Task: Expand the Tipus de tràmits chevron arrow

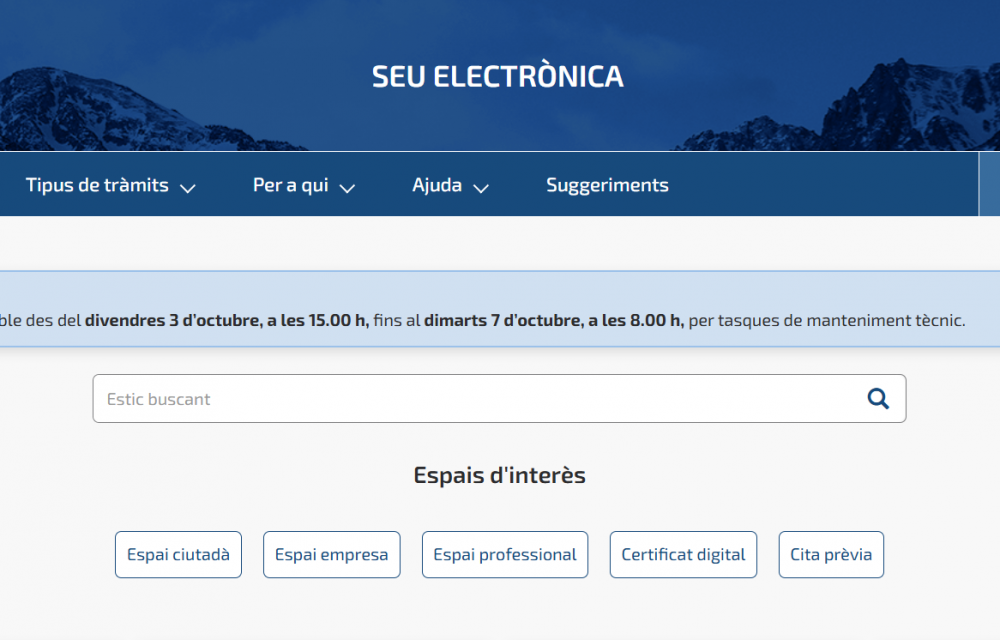Action: tap(187, 187)
